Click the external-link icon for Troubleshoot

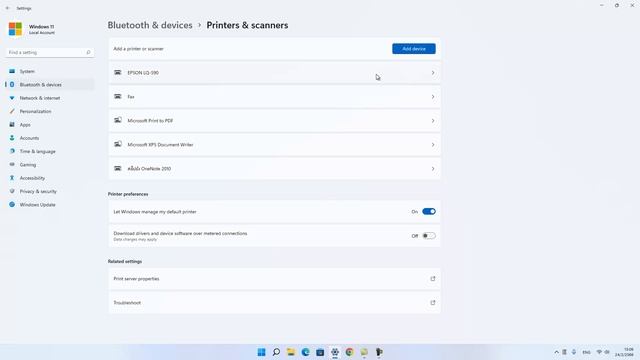[x=433, y=303]
